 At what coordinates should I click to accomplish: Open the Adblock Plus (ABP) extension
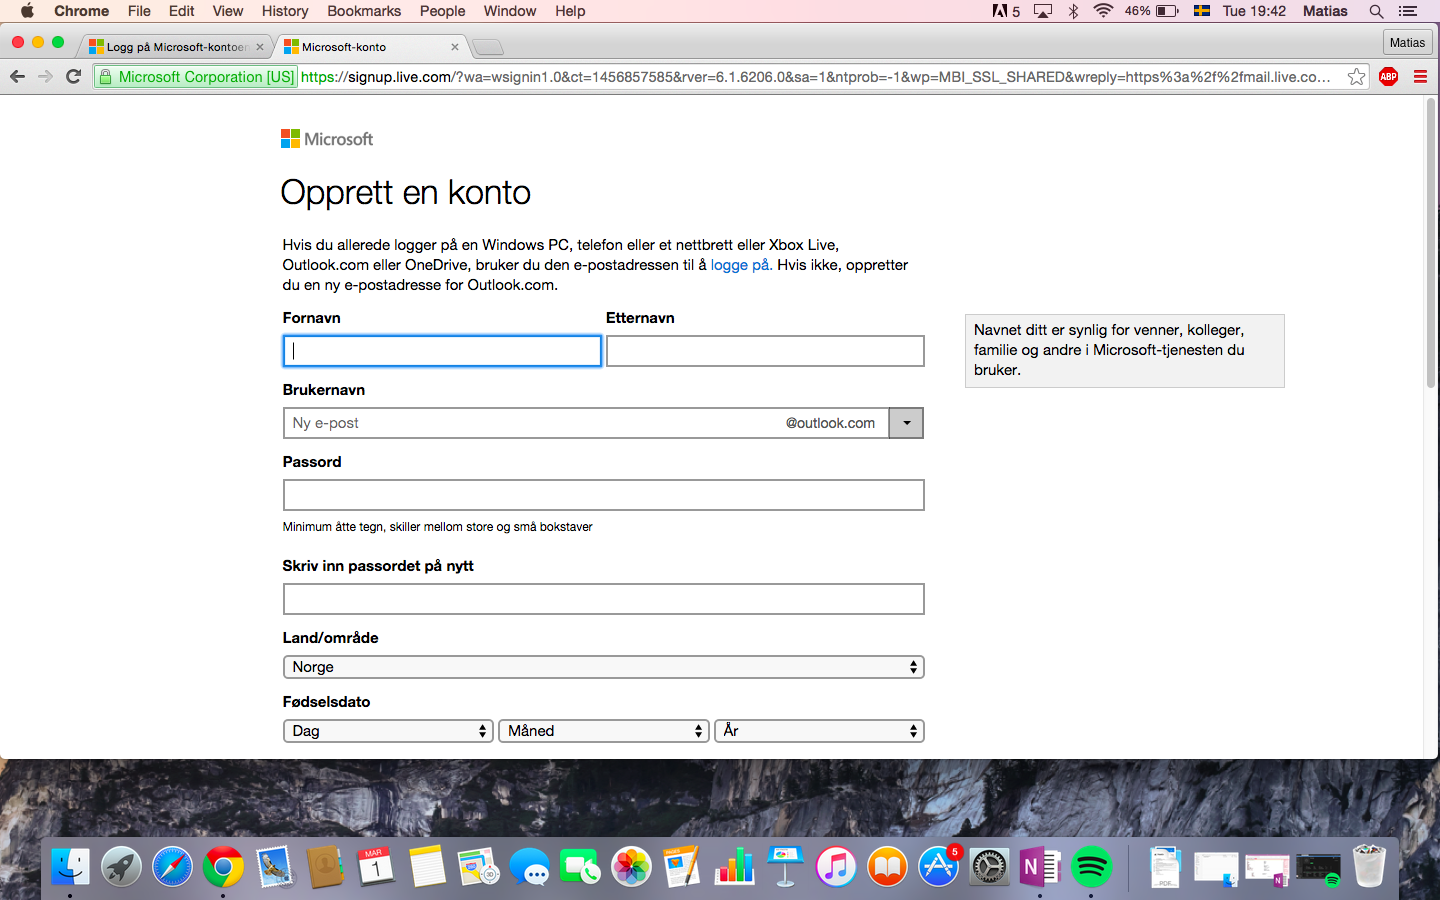pos(1388,77)
